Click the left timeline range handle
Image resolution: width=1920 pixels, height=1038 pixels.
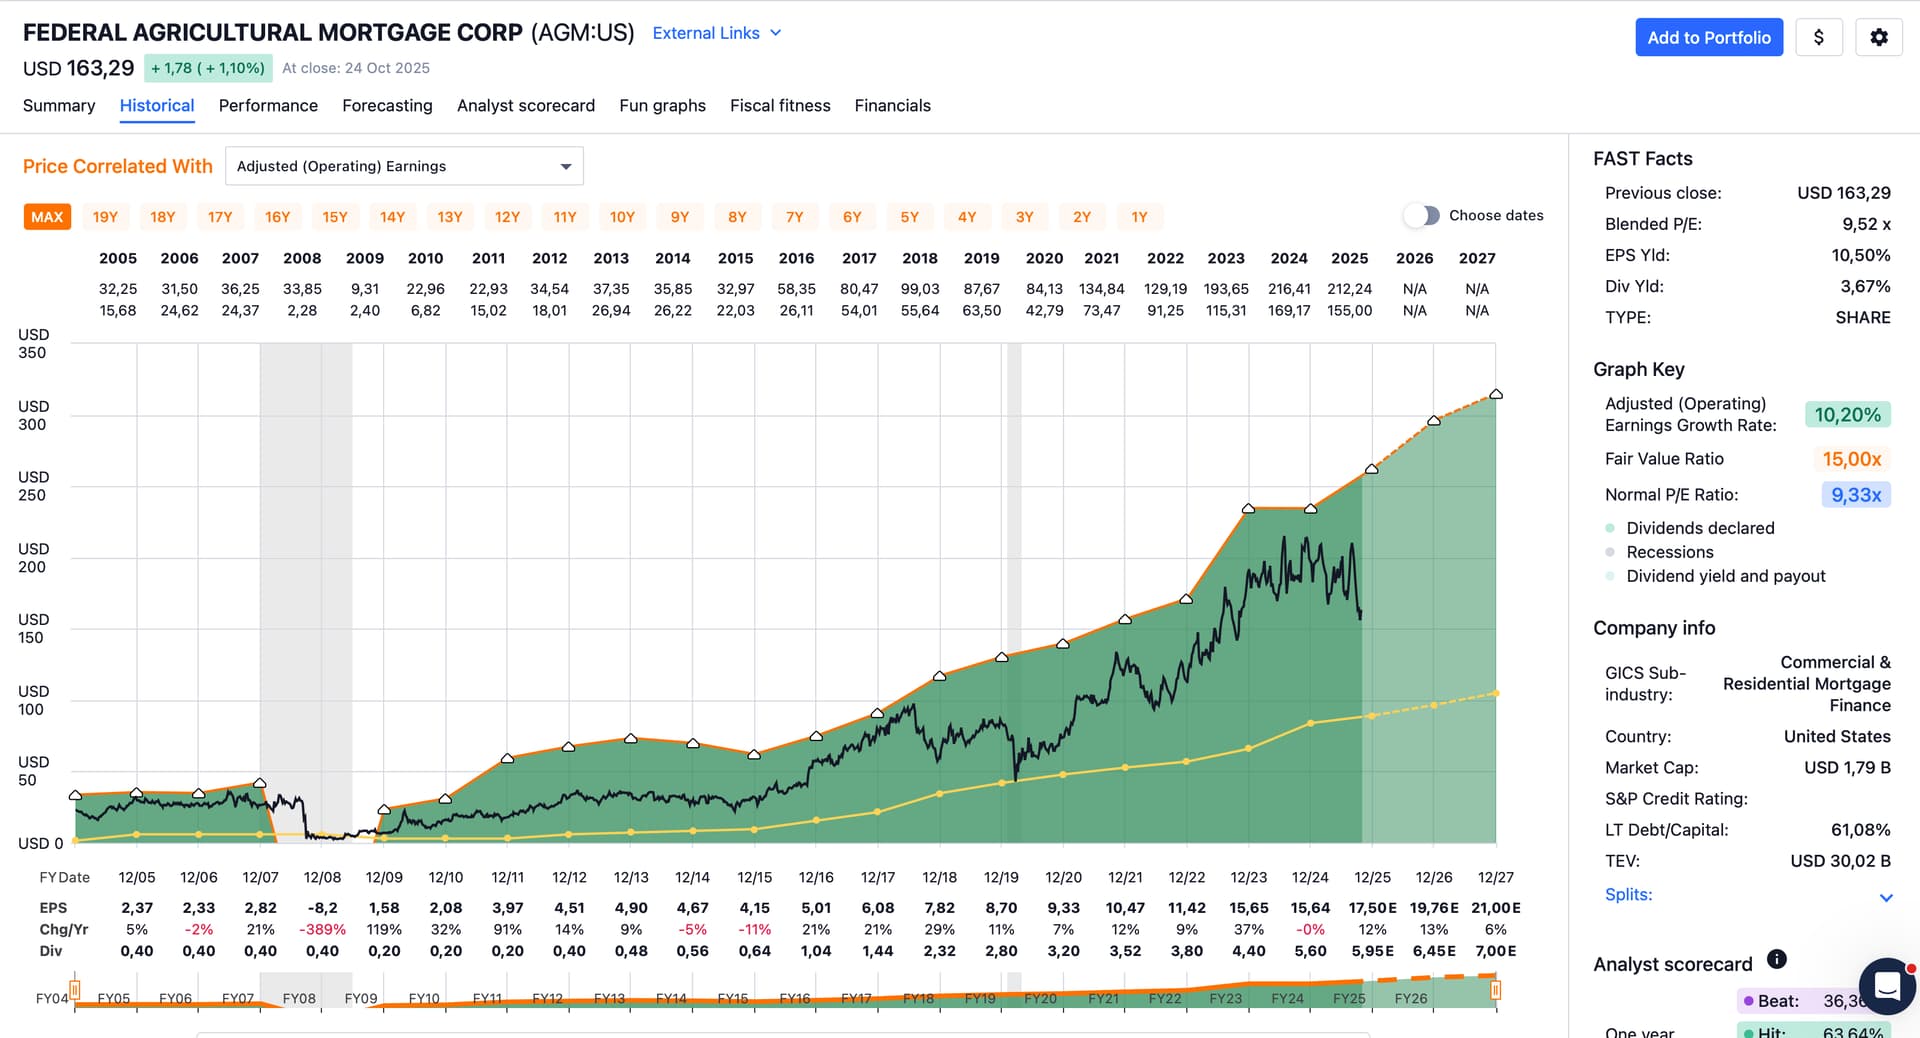point(75,990)
